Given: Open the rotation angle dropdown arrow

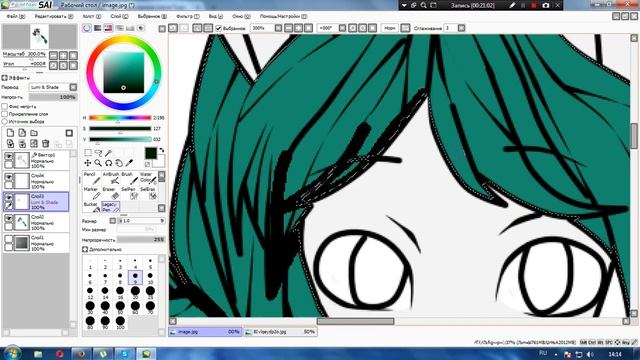Looking at the screenshot, I should 342,28.
